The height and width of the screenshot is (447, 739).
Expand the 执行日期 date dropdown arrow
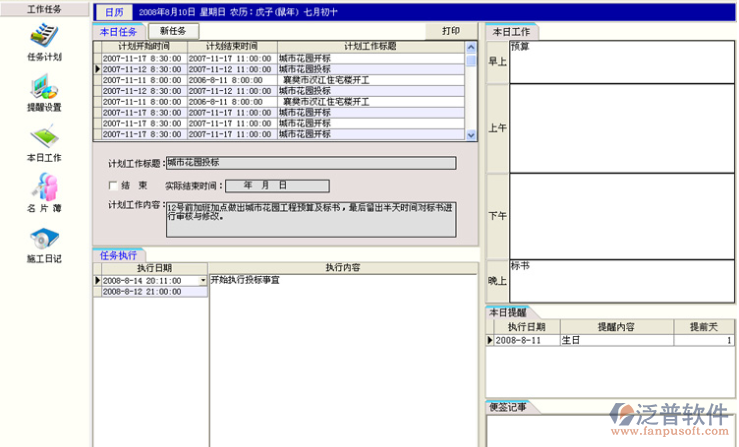click(203, 281)
